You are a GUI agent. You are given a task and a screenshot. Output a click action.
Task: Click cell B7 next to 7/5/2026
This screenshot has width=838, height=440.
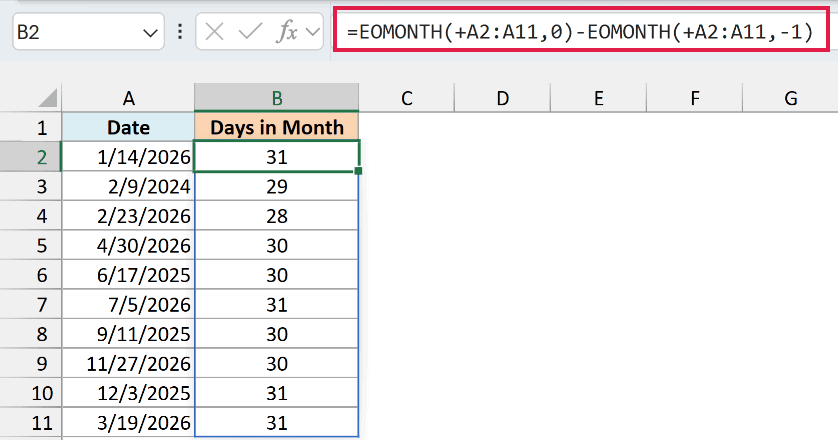(276, 304)
